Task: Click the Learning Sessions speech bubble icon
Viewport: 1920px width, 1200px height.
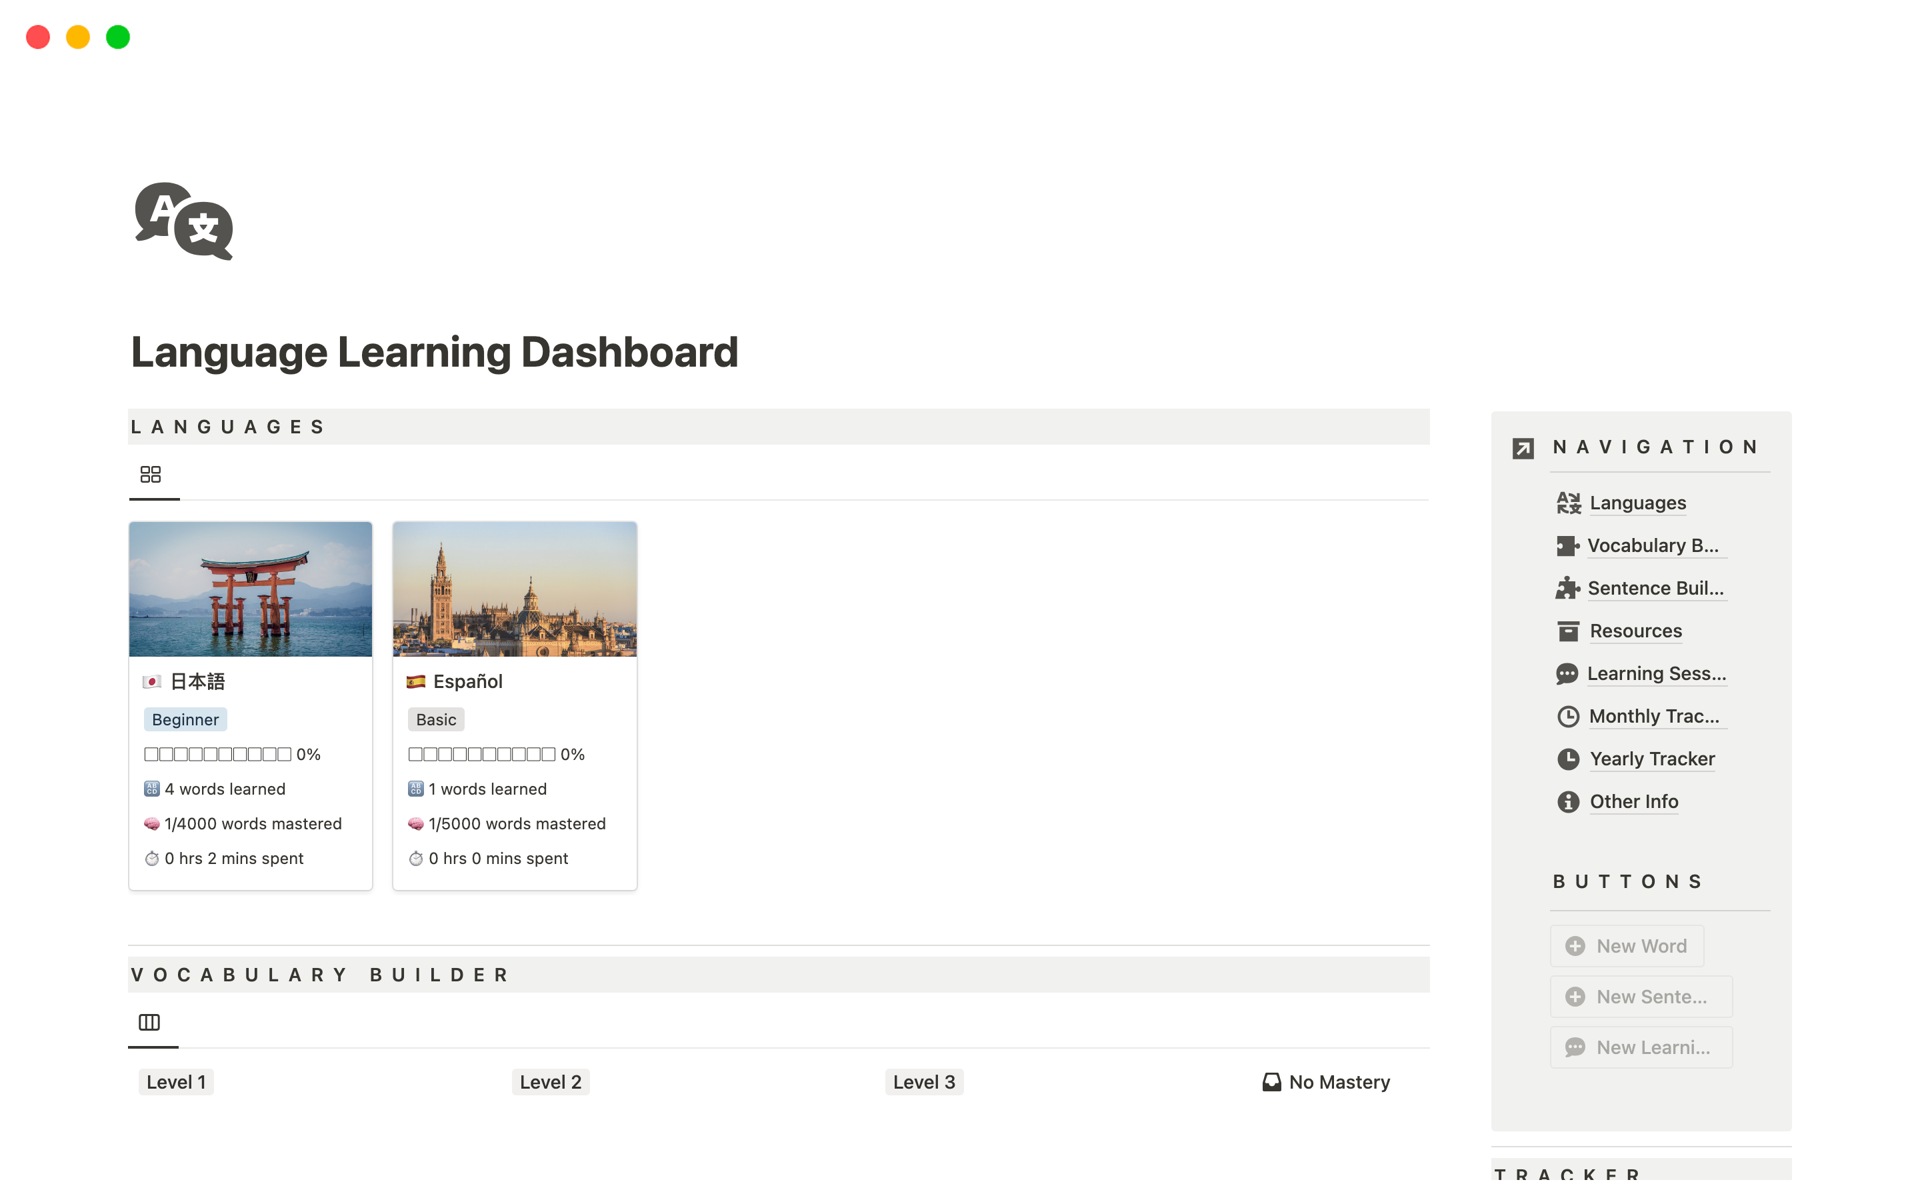Action: pyautogui.click(x=1568, y=673)
